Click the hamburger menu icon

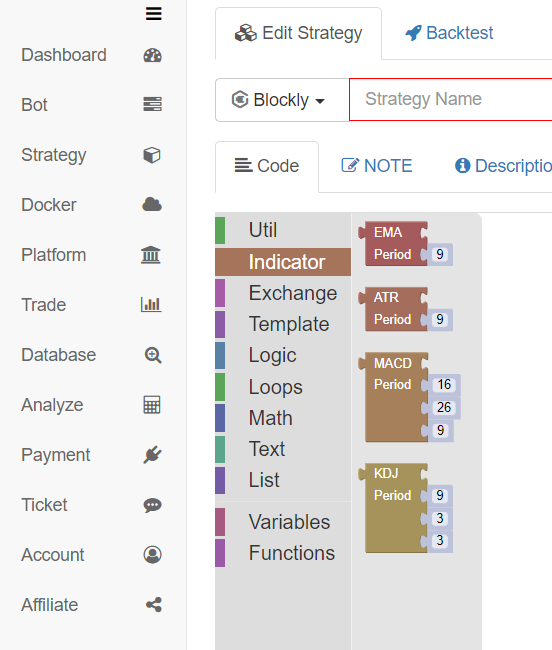tap(153, 14)
